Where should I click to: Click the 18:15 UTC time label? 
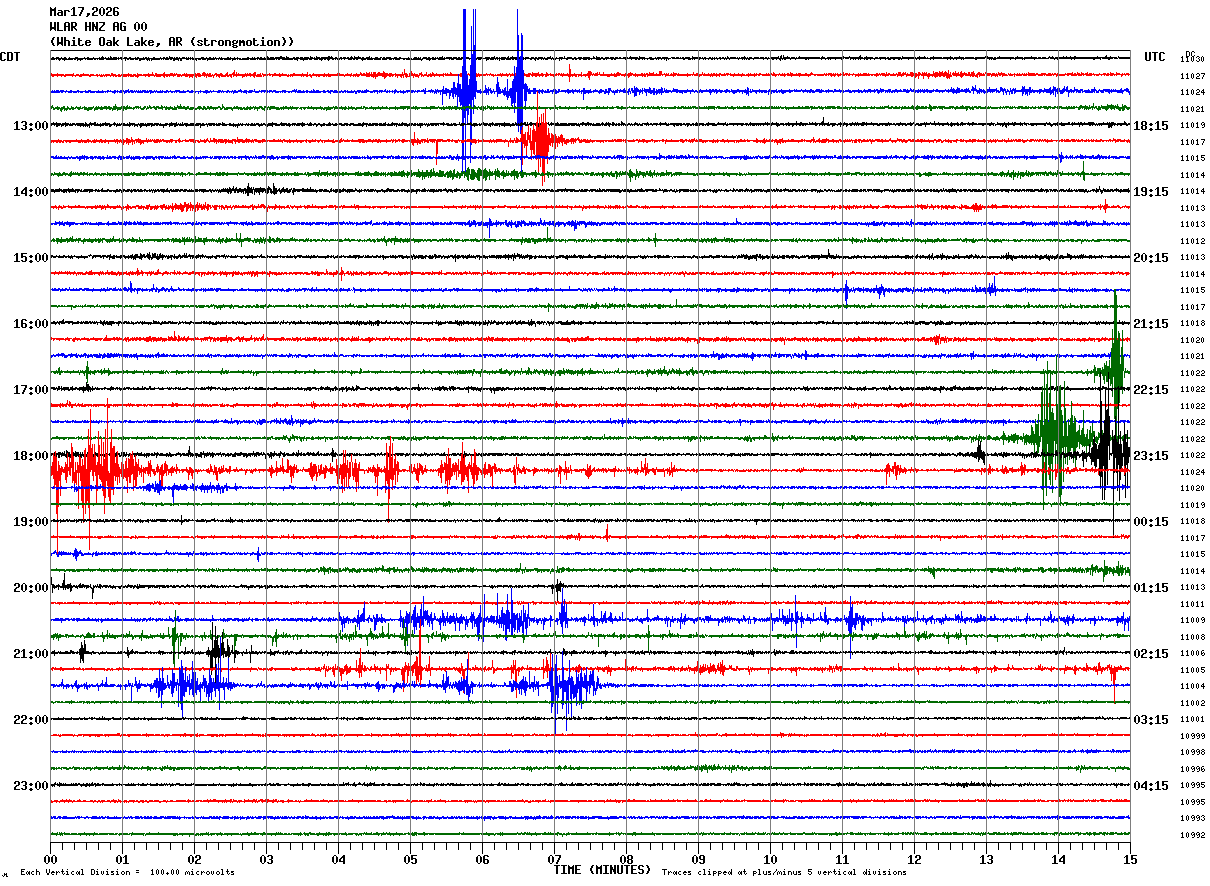tap(1151, 125)
